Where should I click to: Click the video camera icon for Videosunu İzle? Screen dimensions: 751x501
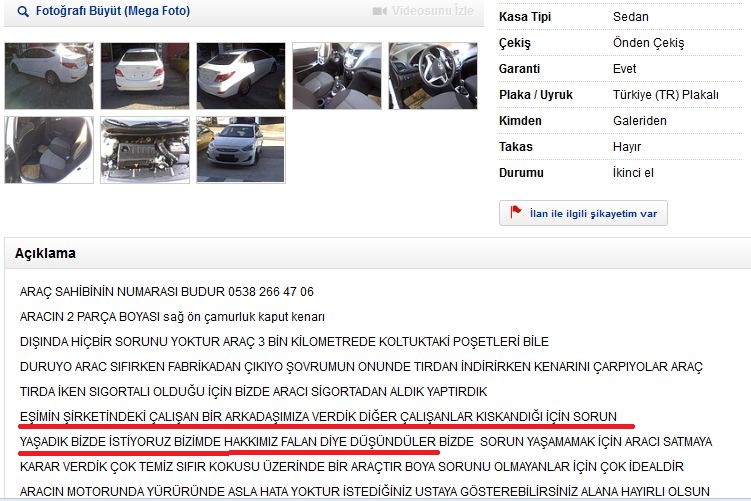pos(379,11)
